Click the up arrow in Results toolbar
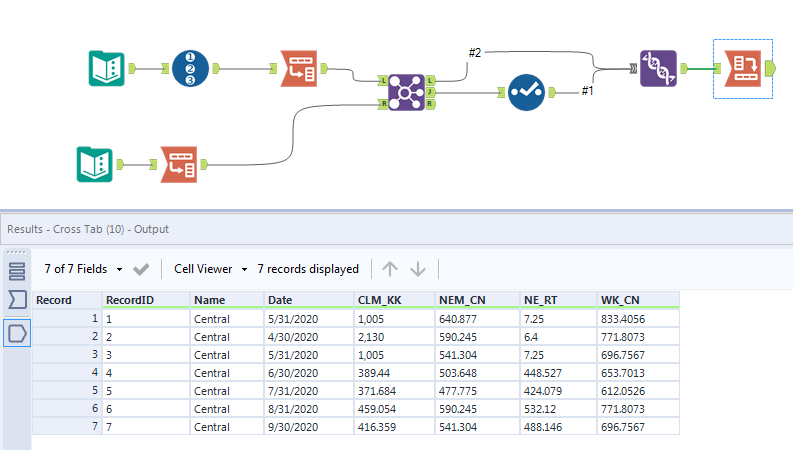 point(391,269)
